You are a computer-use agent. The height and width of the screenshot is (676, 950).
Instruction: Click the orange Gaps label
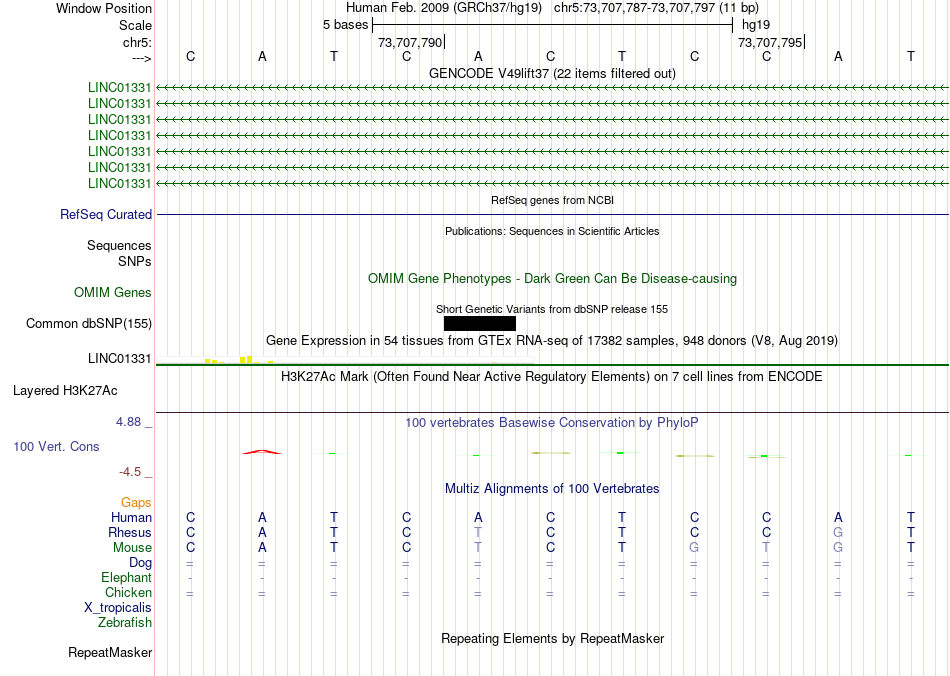pyautogui.click(x=136, y=502)
